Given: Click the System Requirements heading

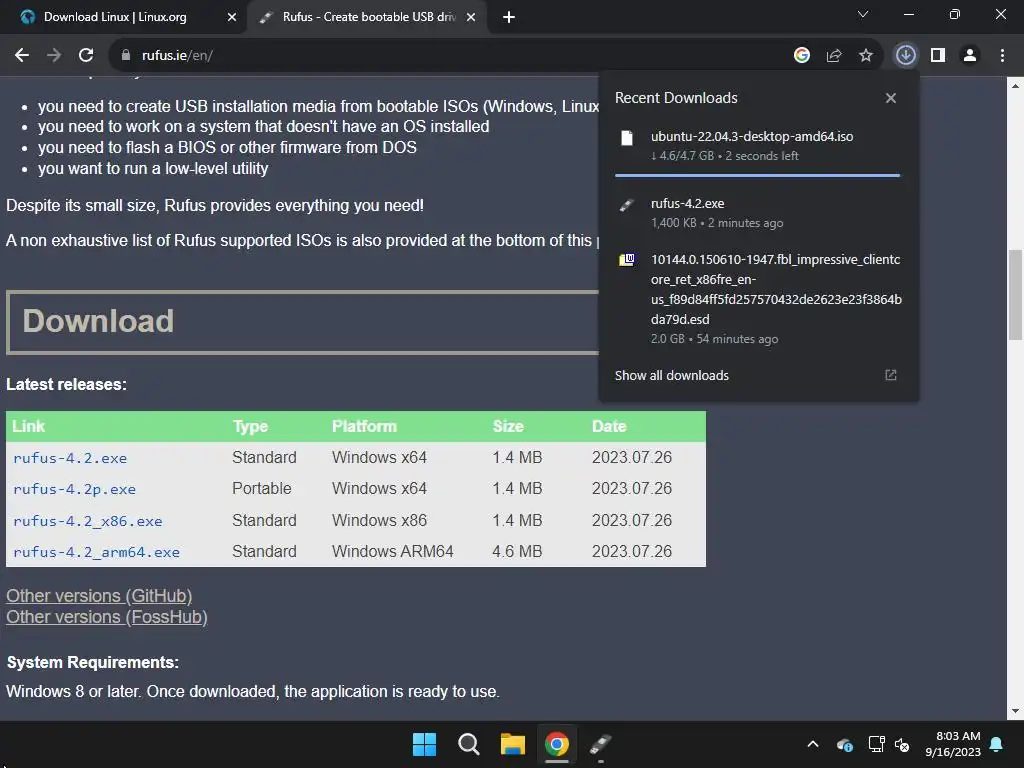Looking at the screenshot, I should (93, 662).
